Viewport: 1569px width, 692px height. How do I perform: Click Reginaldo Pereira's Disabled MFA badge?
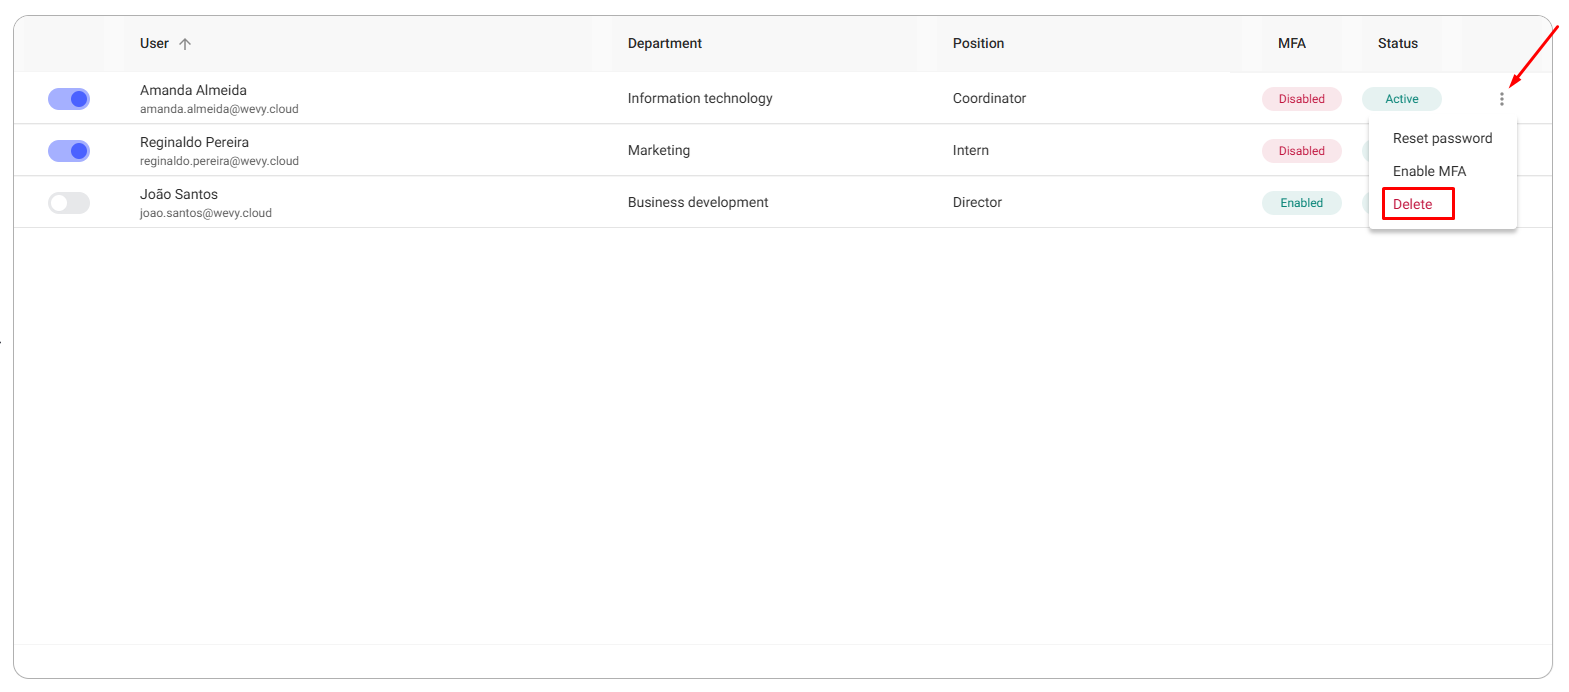tap(1302, 151)
